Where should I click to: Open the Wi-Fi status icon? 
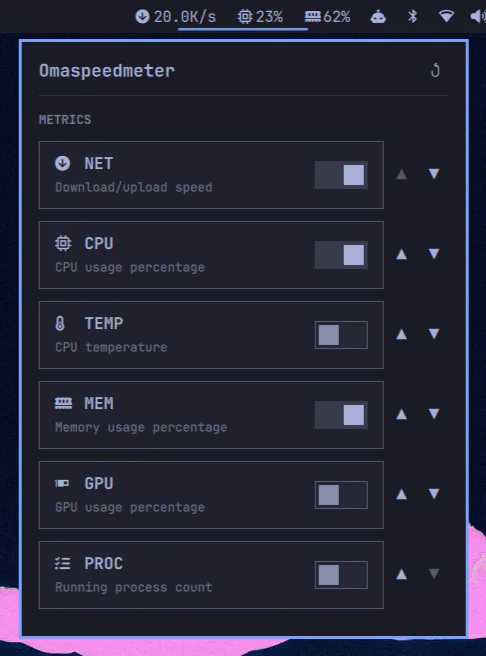point(446,17)
